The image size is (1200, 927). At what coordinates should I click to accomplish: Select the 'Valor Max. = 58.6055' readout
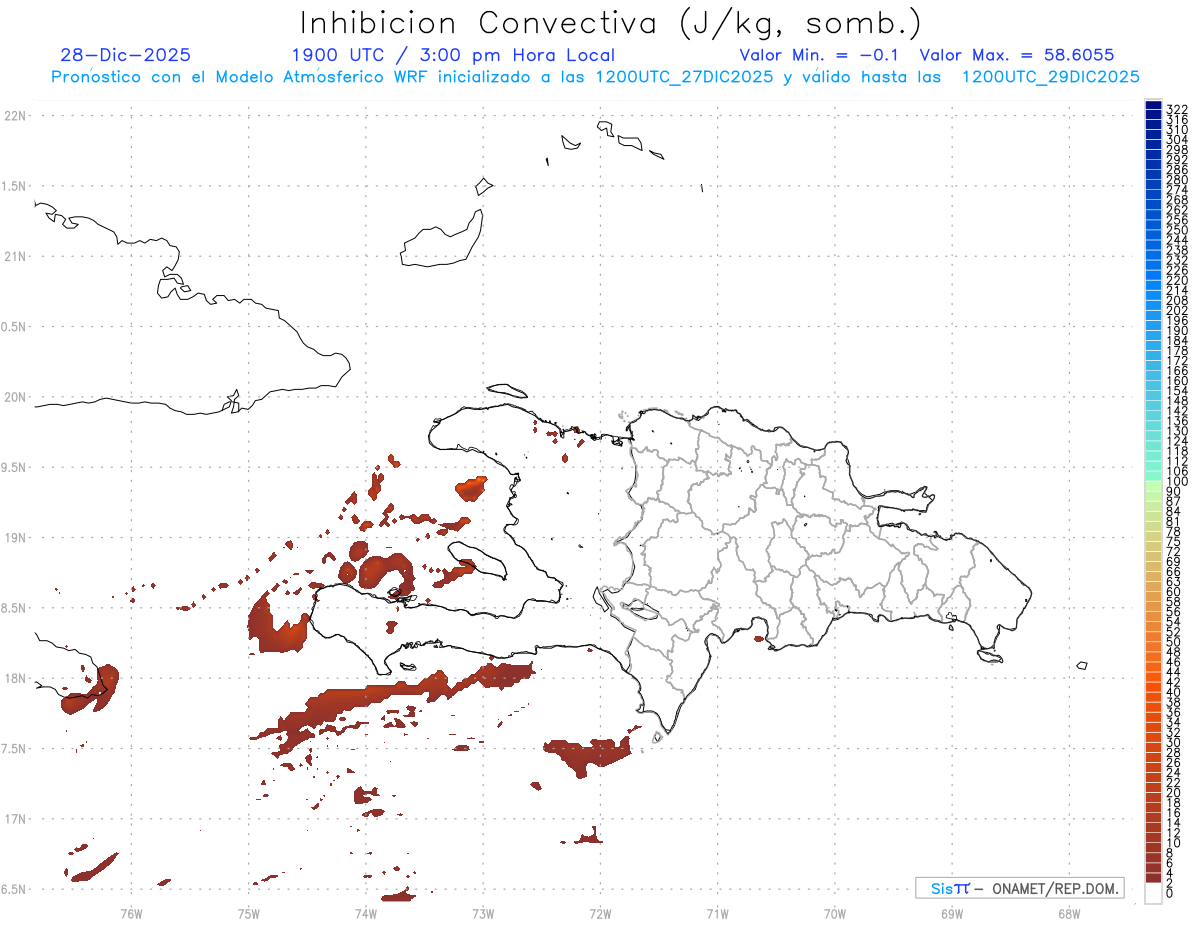(1016, 55)
